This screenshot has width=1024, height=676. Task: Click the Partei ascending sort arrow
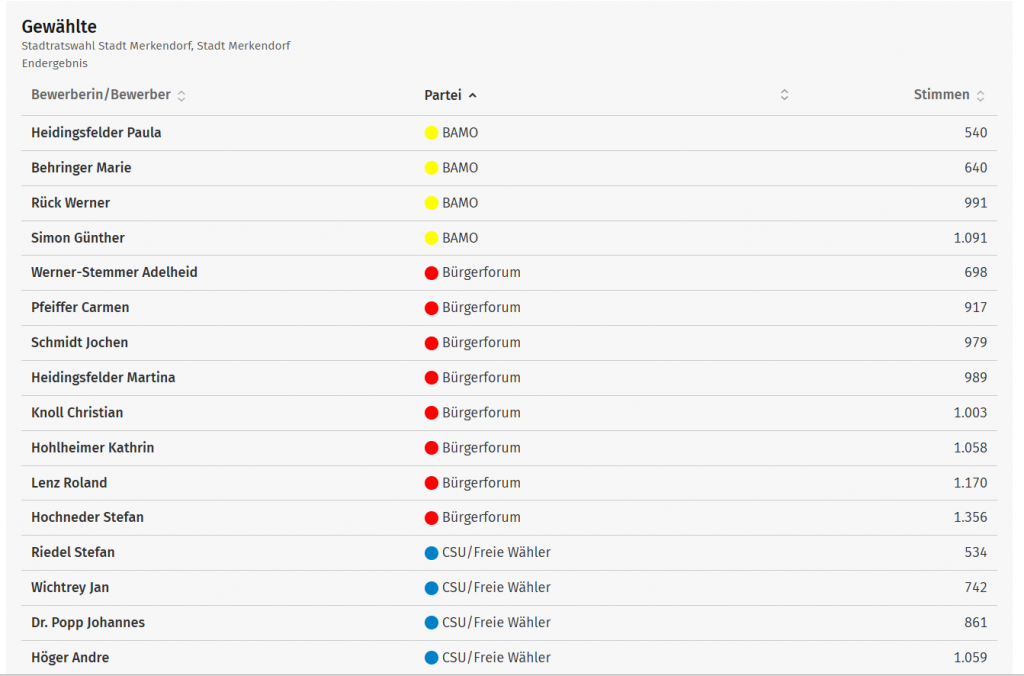tap(472, 96)
